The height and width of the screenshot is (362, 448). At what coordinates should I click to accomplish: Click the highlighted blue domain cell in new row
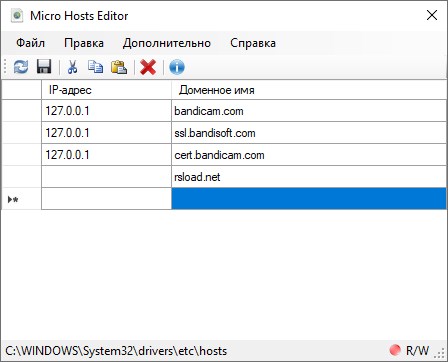309,199
